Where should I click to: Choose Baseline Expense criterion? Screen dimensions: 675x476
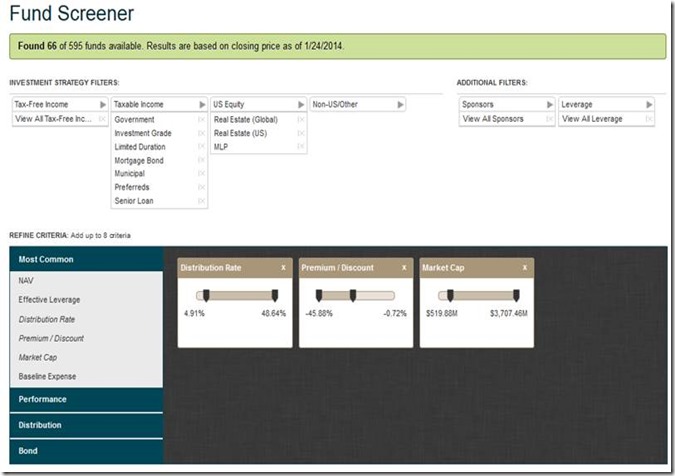tap(47, 376)
